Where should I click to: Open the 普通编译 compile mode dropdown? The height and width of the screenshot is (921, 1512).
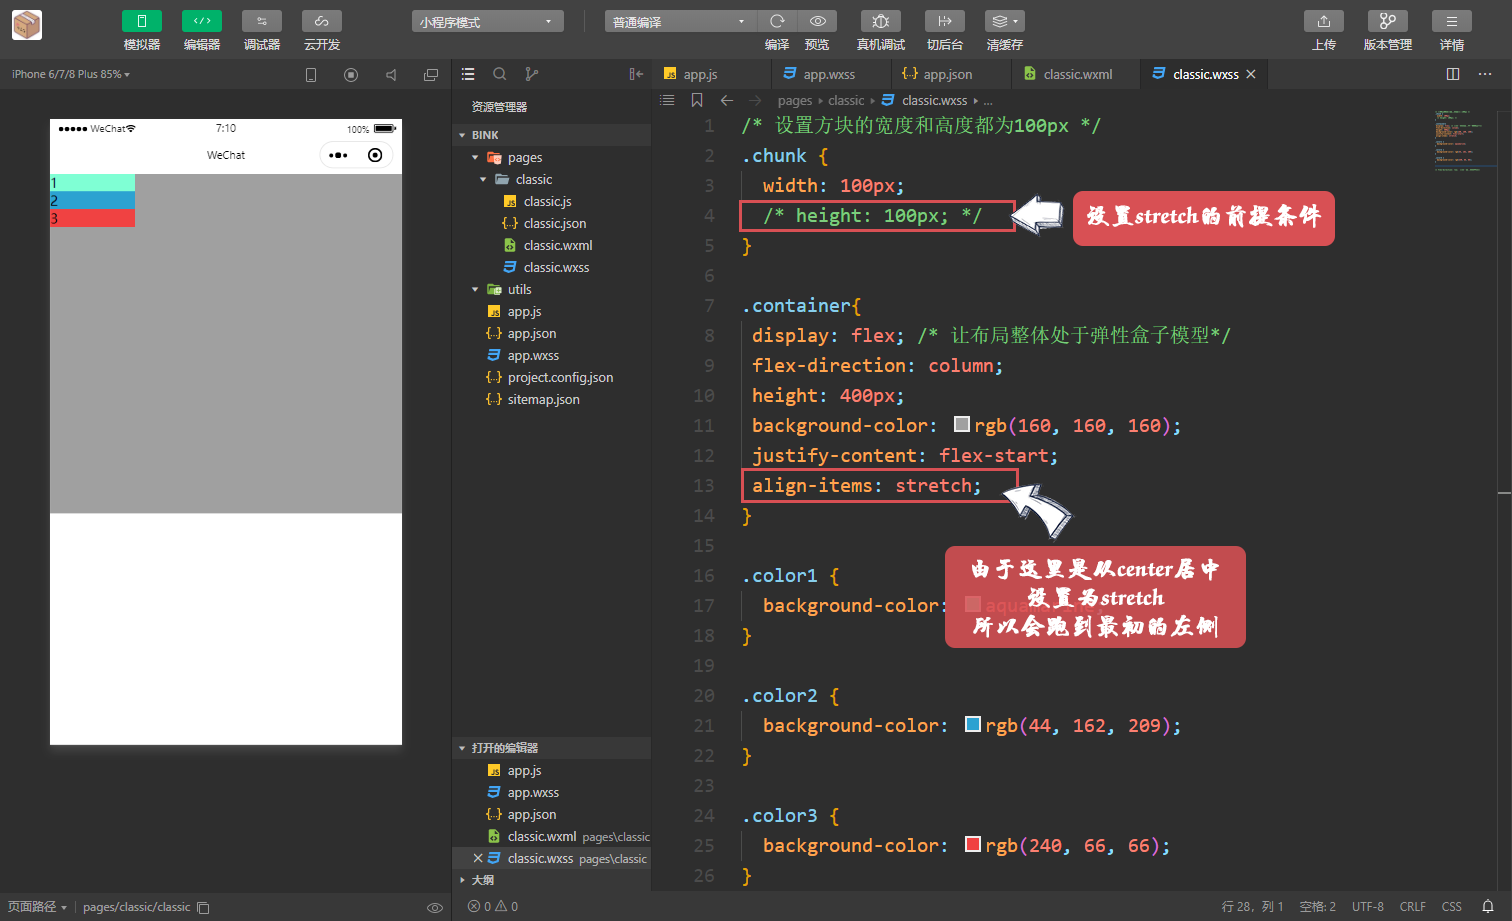pyautogui.click(x=680, y=20)
